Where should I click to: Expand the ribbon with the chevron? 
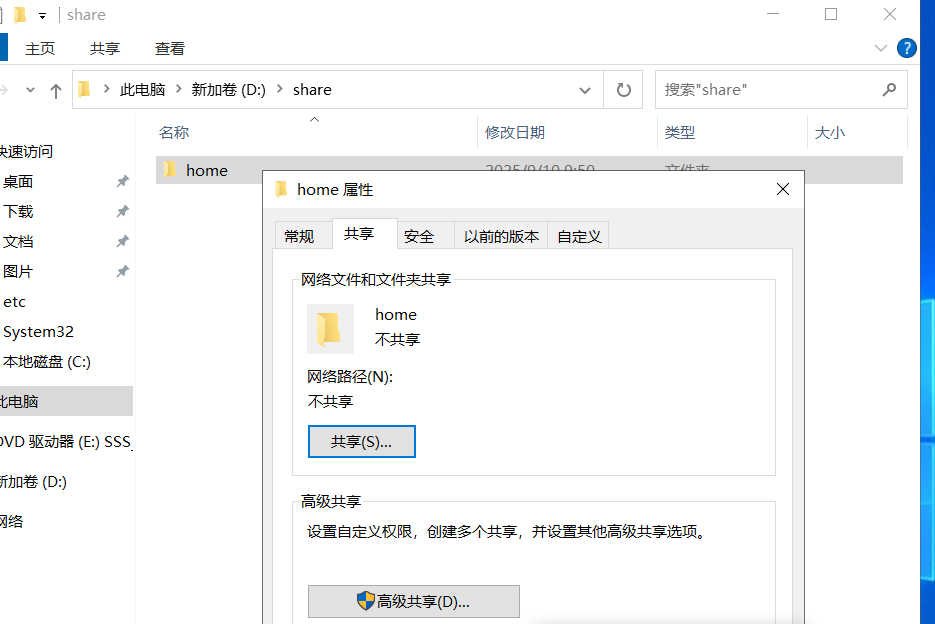click(x=881, y=48)
